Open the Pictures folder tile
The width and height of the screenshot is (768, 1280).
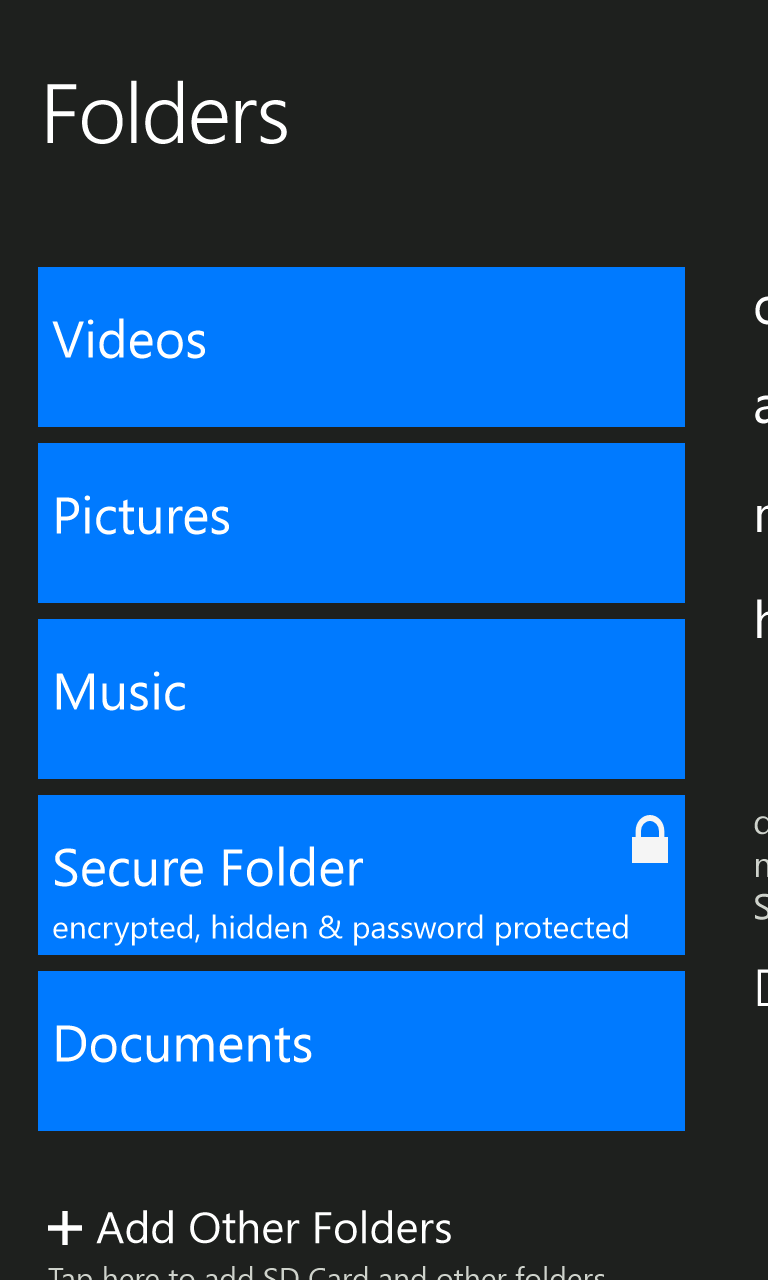(361, 523)
